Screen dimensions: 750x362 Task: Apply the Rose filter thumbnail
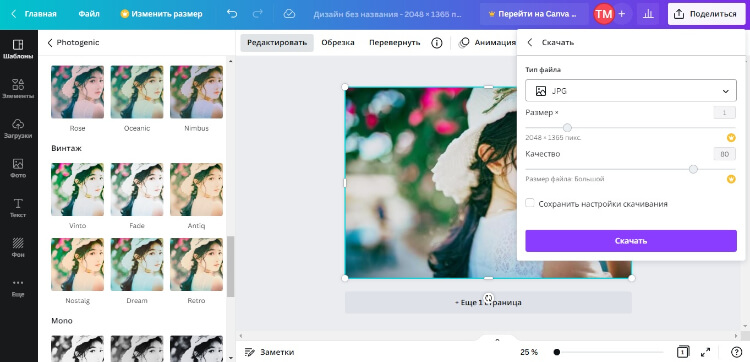click(77, 92)
